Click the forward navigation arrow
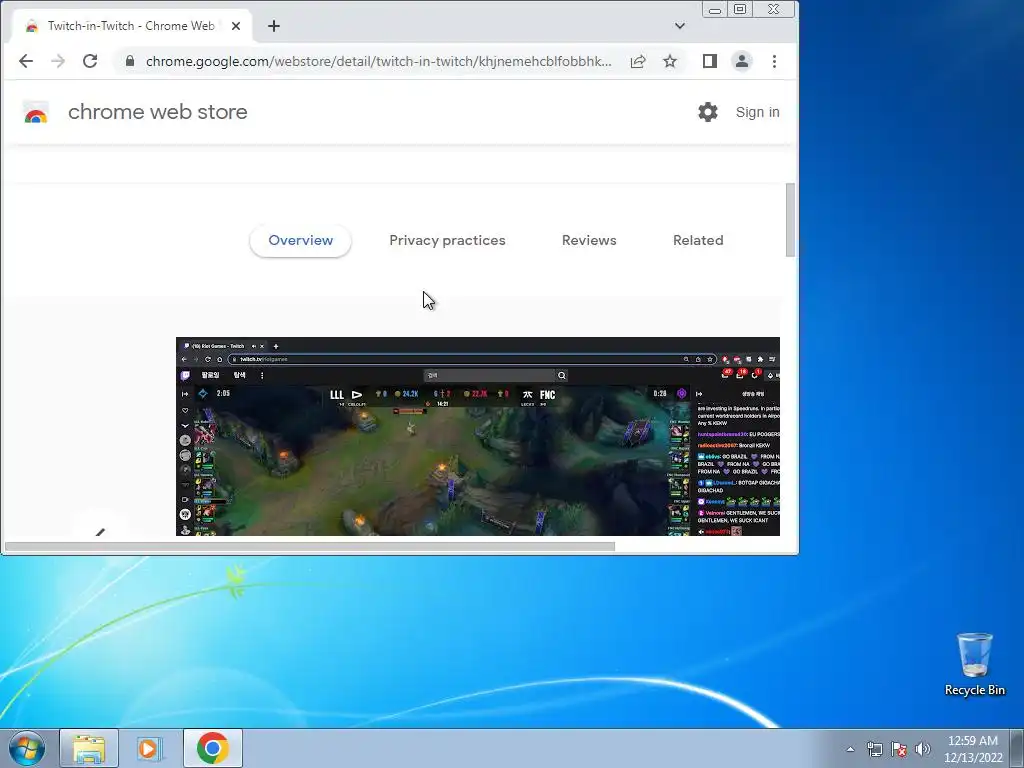 [x=58, y=61]
